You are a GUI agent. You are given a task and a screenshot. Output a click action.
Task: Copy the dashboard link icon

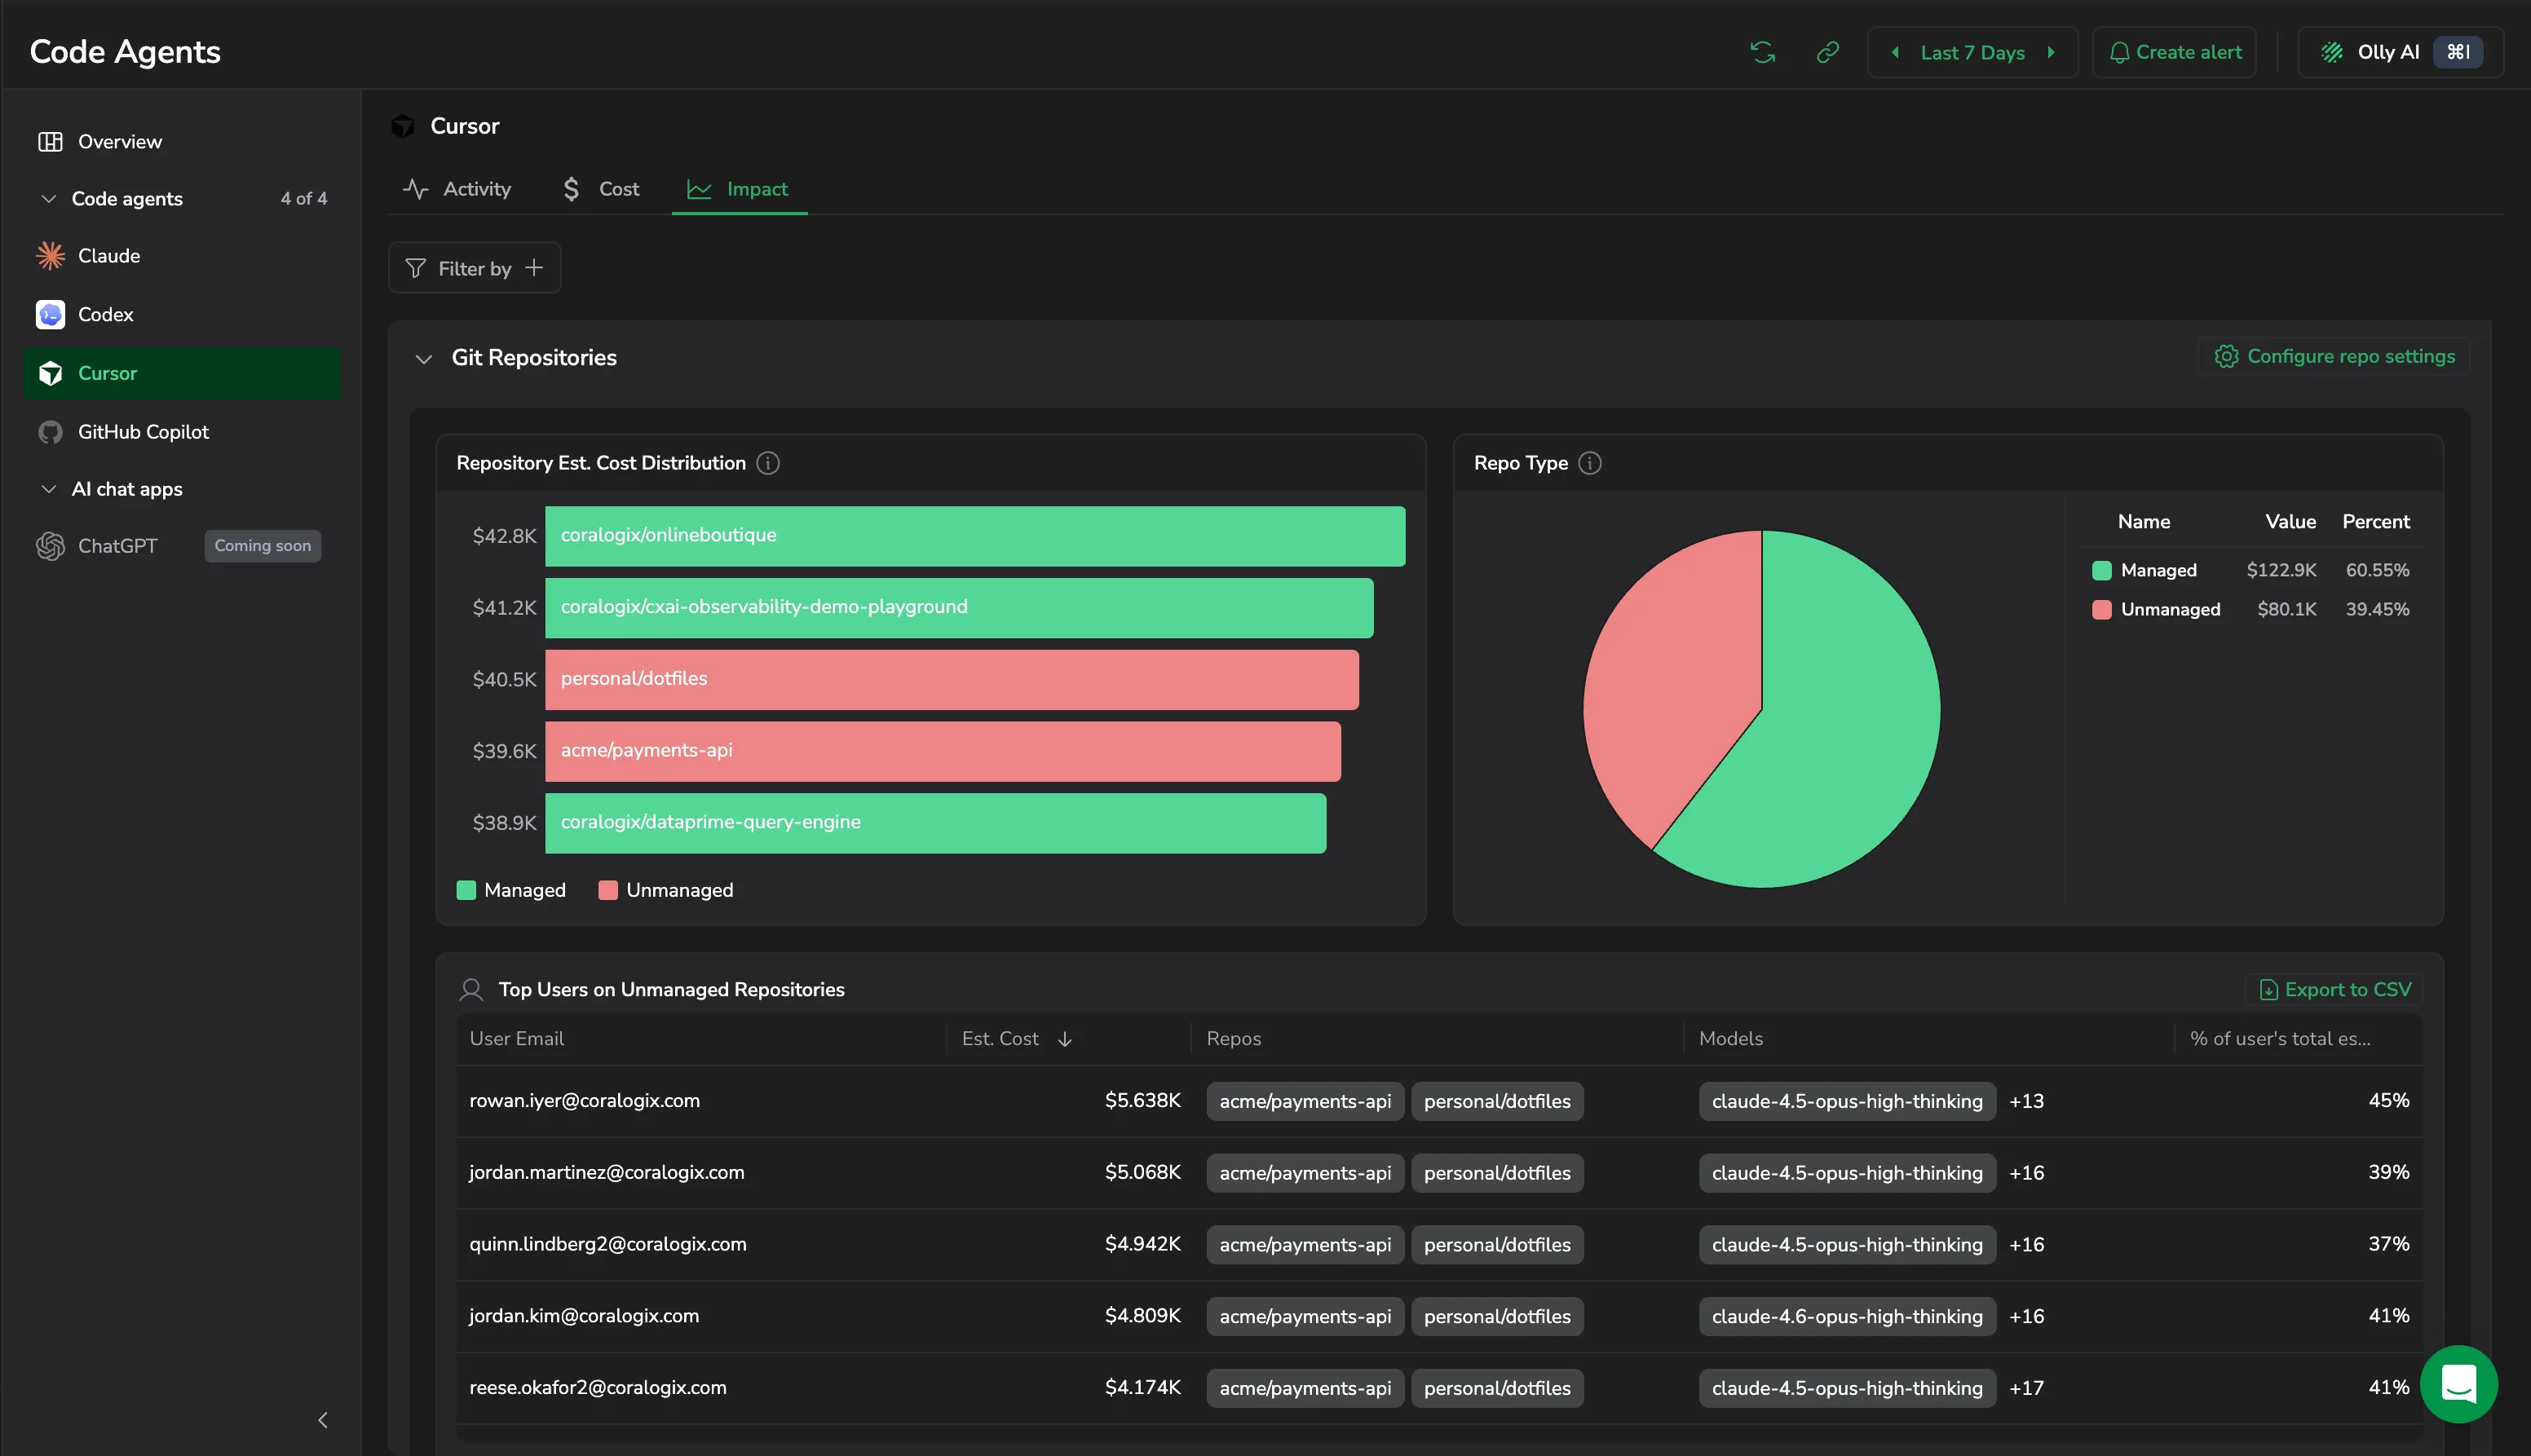click(1827, 52)
